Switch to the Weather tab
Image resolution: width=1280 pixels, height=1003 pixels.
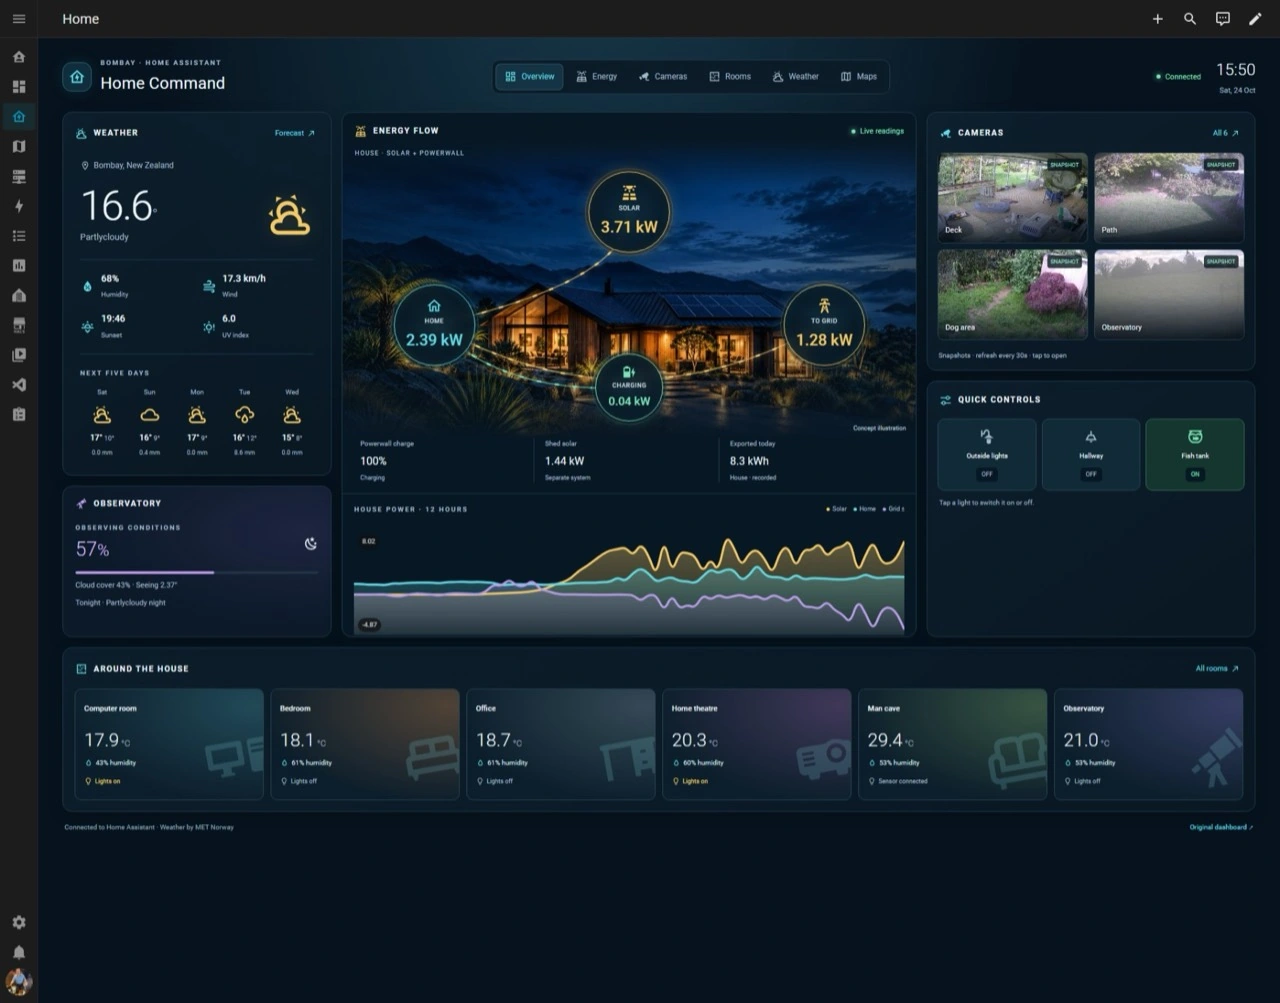[796, 77]
